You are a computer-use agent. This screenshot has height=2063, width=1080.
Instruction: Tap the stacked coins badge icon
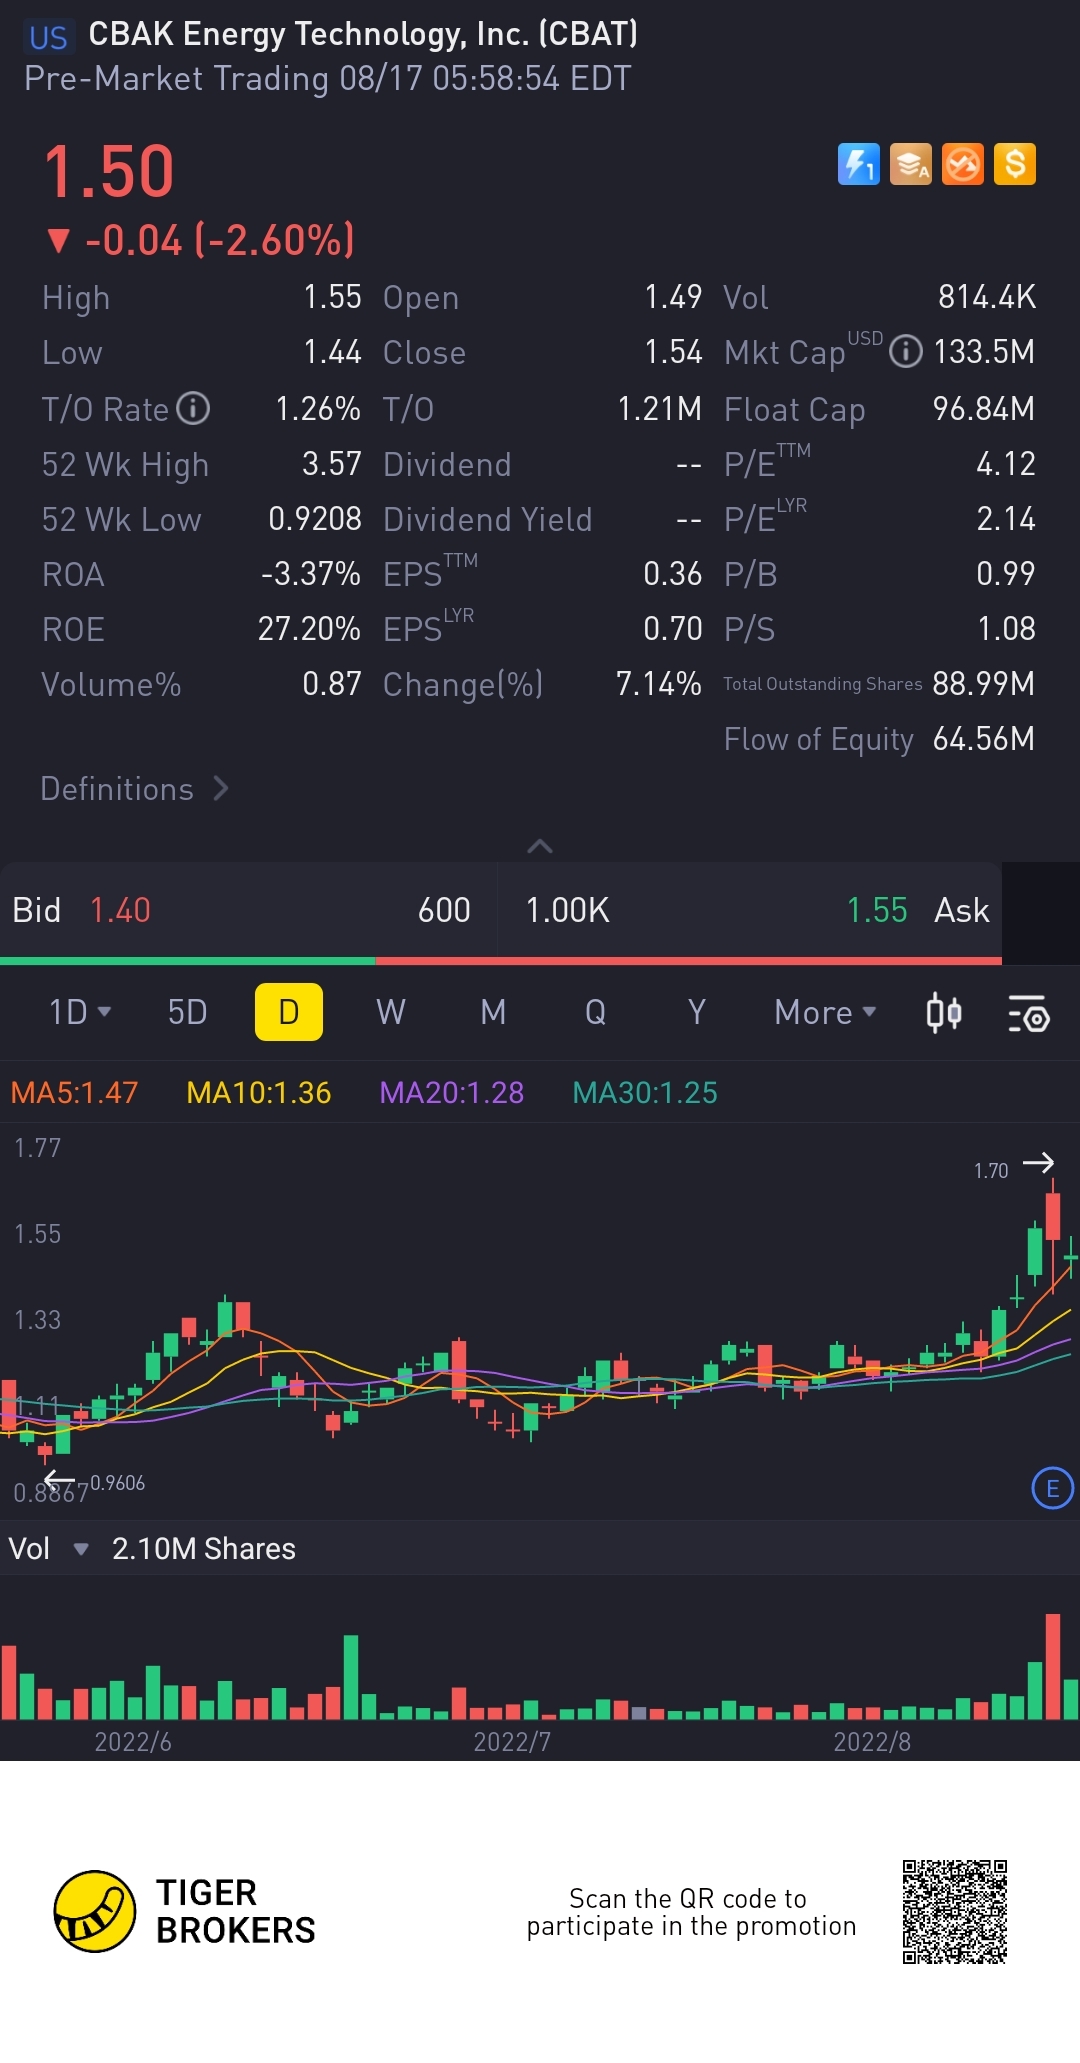click(x=911, y=164)
